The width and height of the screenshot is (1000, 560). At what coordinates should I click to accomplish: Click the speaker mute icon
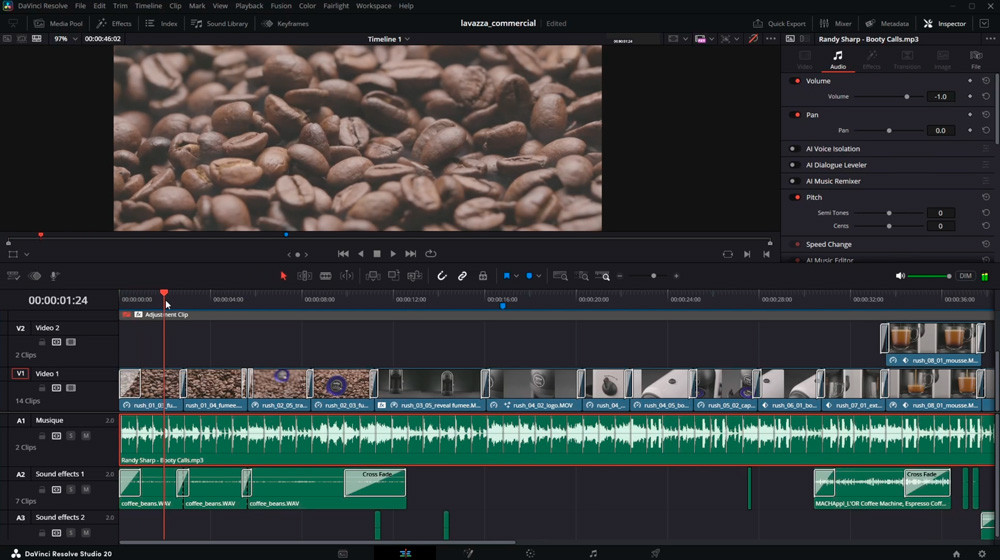pyautogui.click(x=900, y=276)
